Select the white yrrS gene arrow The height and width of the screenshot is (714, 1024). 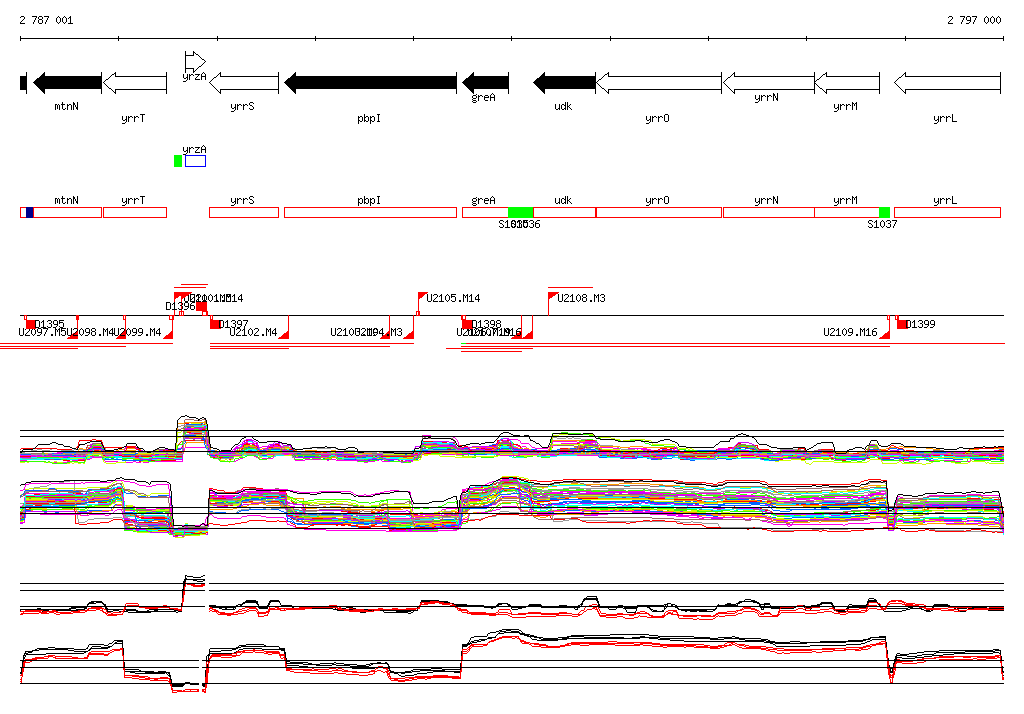coord(244,83)
